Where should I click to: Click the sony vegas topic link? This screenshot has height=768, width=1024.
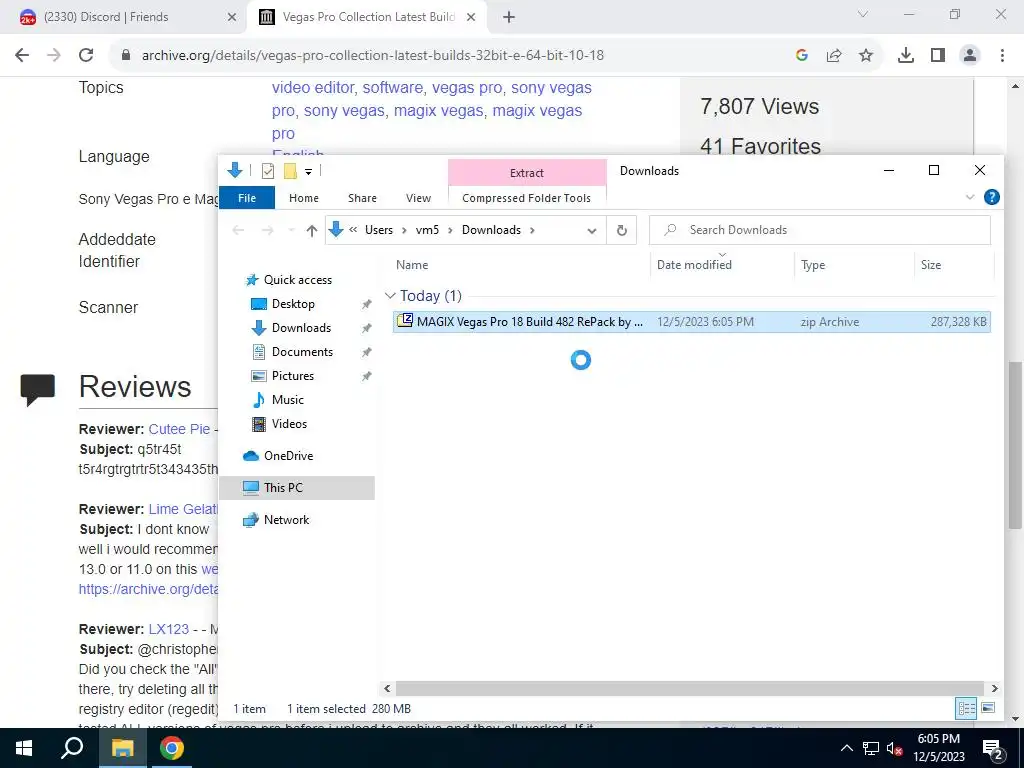pyautogui.click(x=344, y=110)
